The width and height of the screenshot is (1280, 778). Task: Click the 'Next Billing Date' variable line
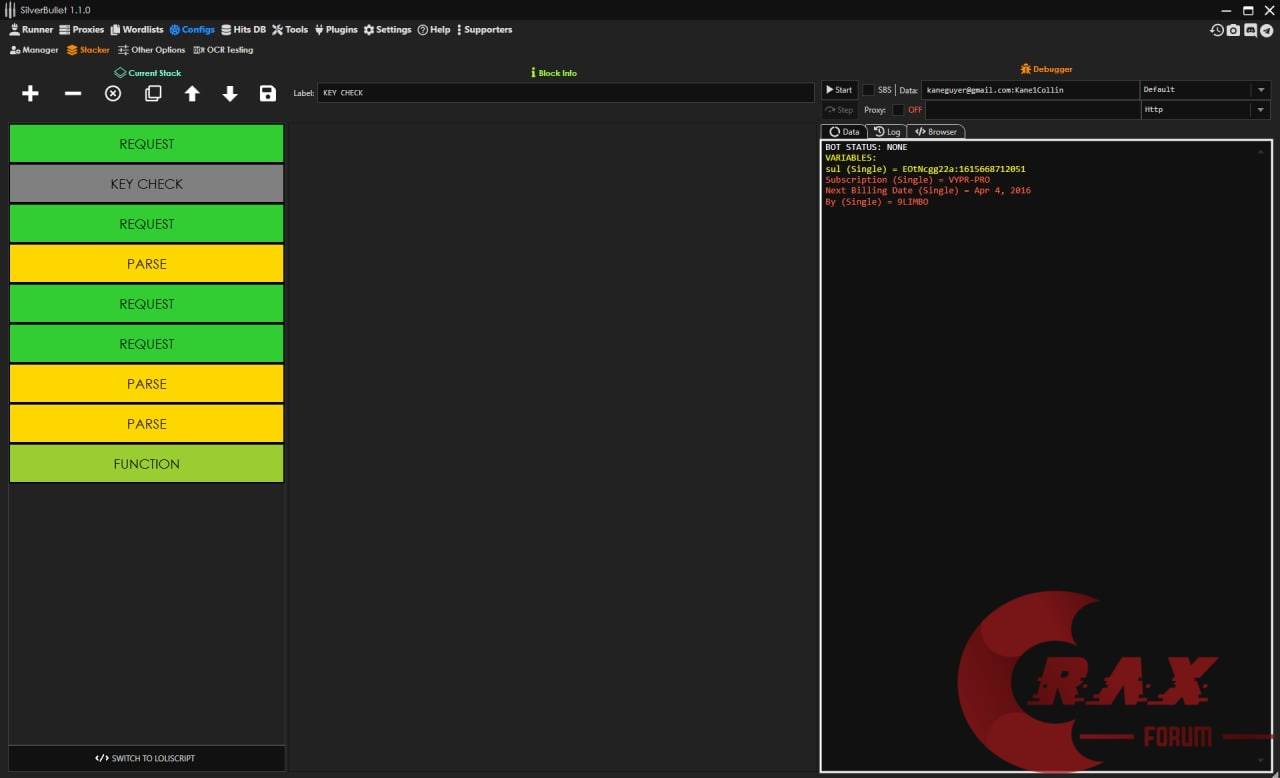928,191
